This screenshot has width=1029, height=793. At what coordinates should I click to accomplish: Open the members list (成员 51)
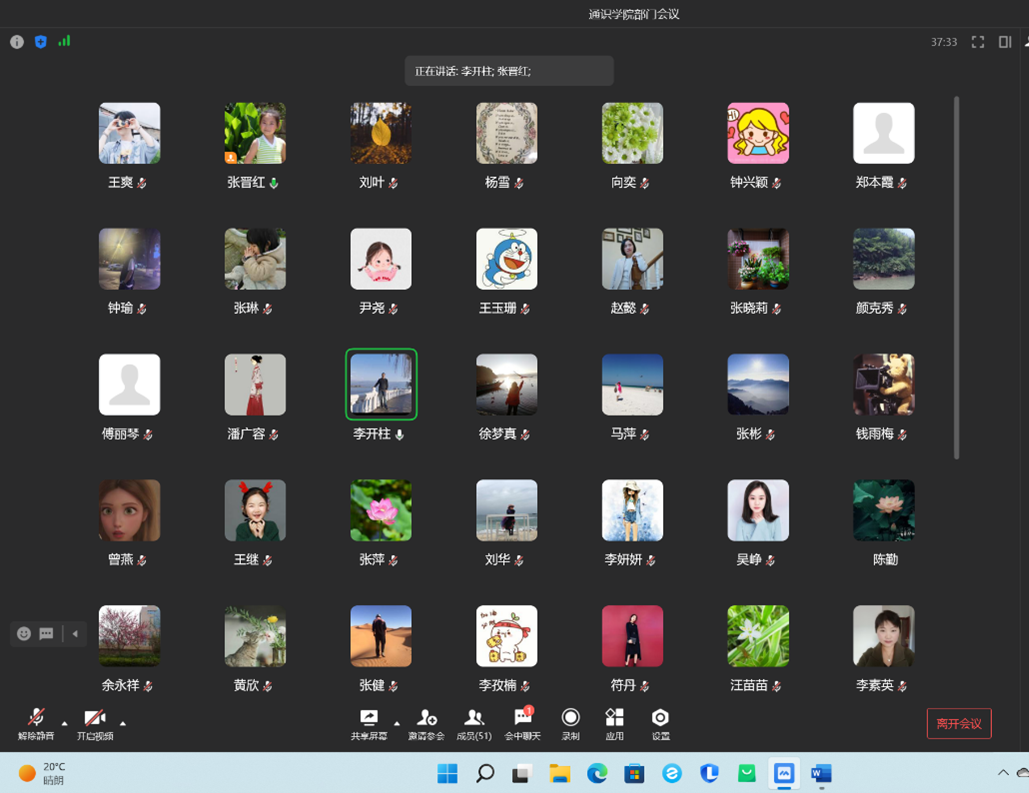tap(473, 723)
